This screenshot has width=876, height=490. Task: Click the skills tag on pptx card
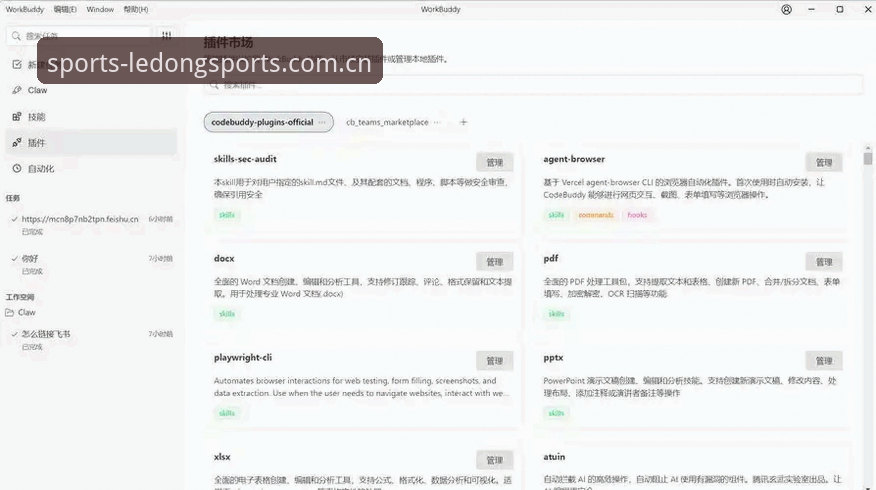click(x=556, y=413)
